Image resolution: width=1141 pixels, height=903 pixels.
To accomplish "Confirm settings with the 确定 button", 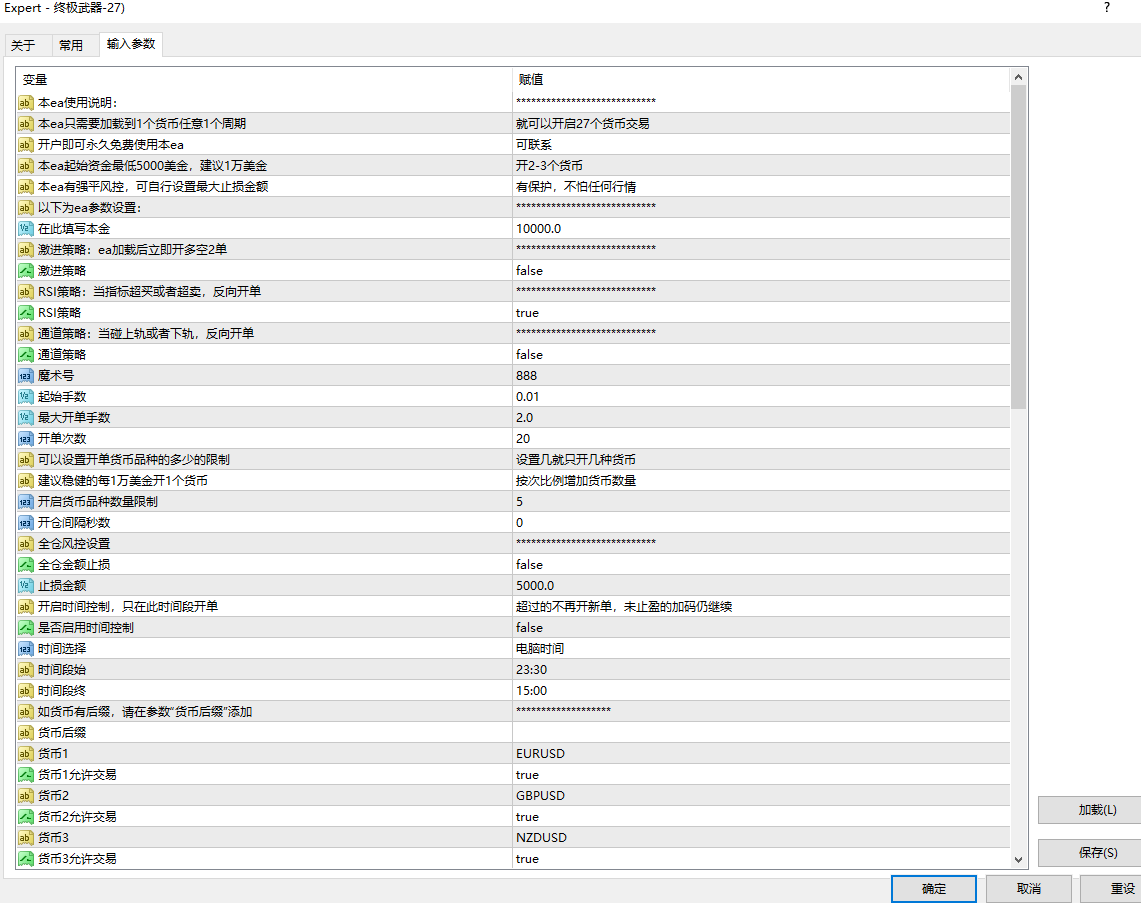I will [934, 888].
